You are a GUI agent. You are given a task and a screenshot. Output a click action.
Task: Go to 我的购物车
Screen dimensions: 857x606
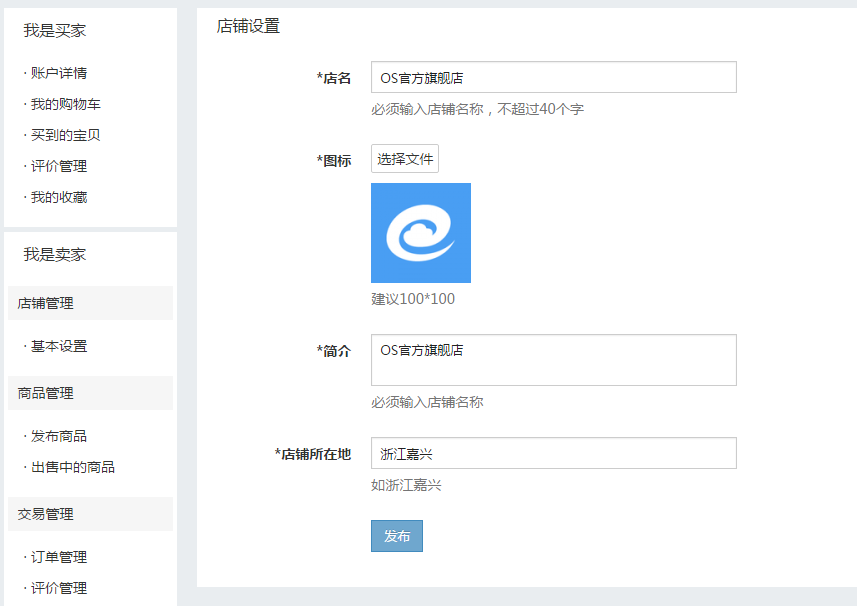tap(66, 104)
